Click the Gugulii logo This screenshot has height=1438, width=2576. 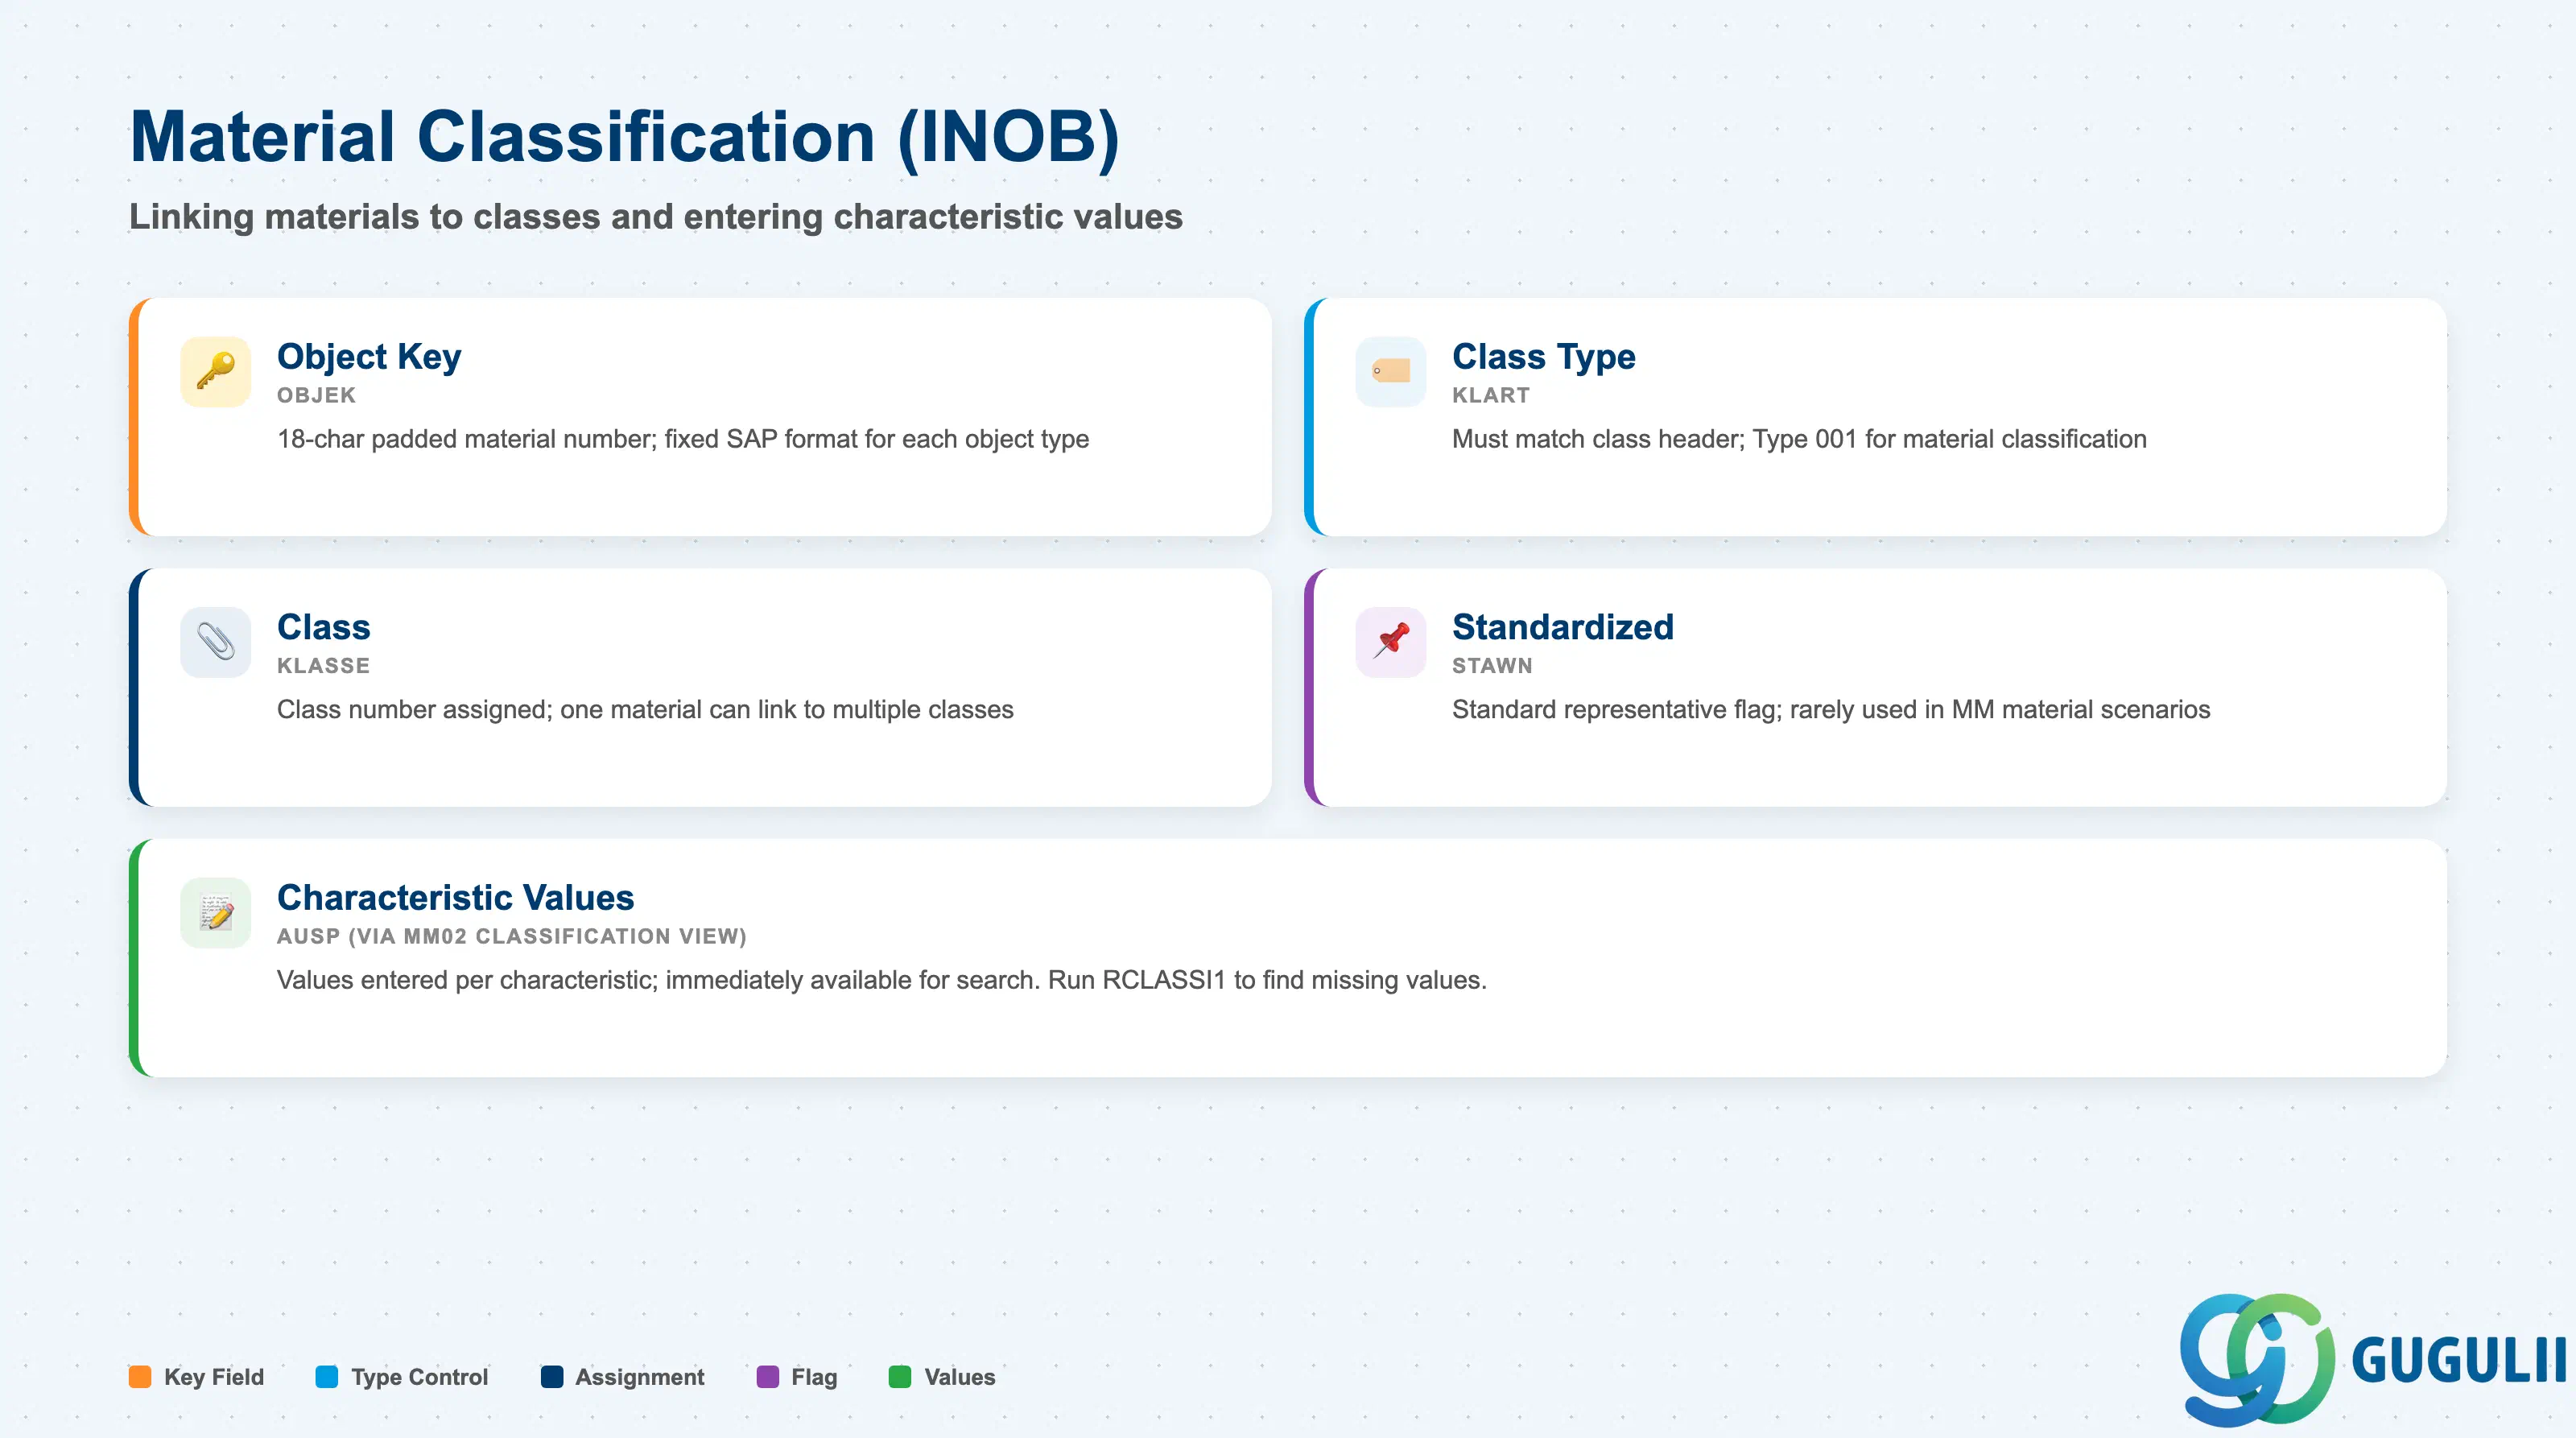(2372, 1359)
